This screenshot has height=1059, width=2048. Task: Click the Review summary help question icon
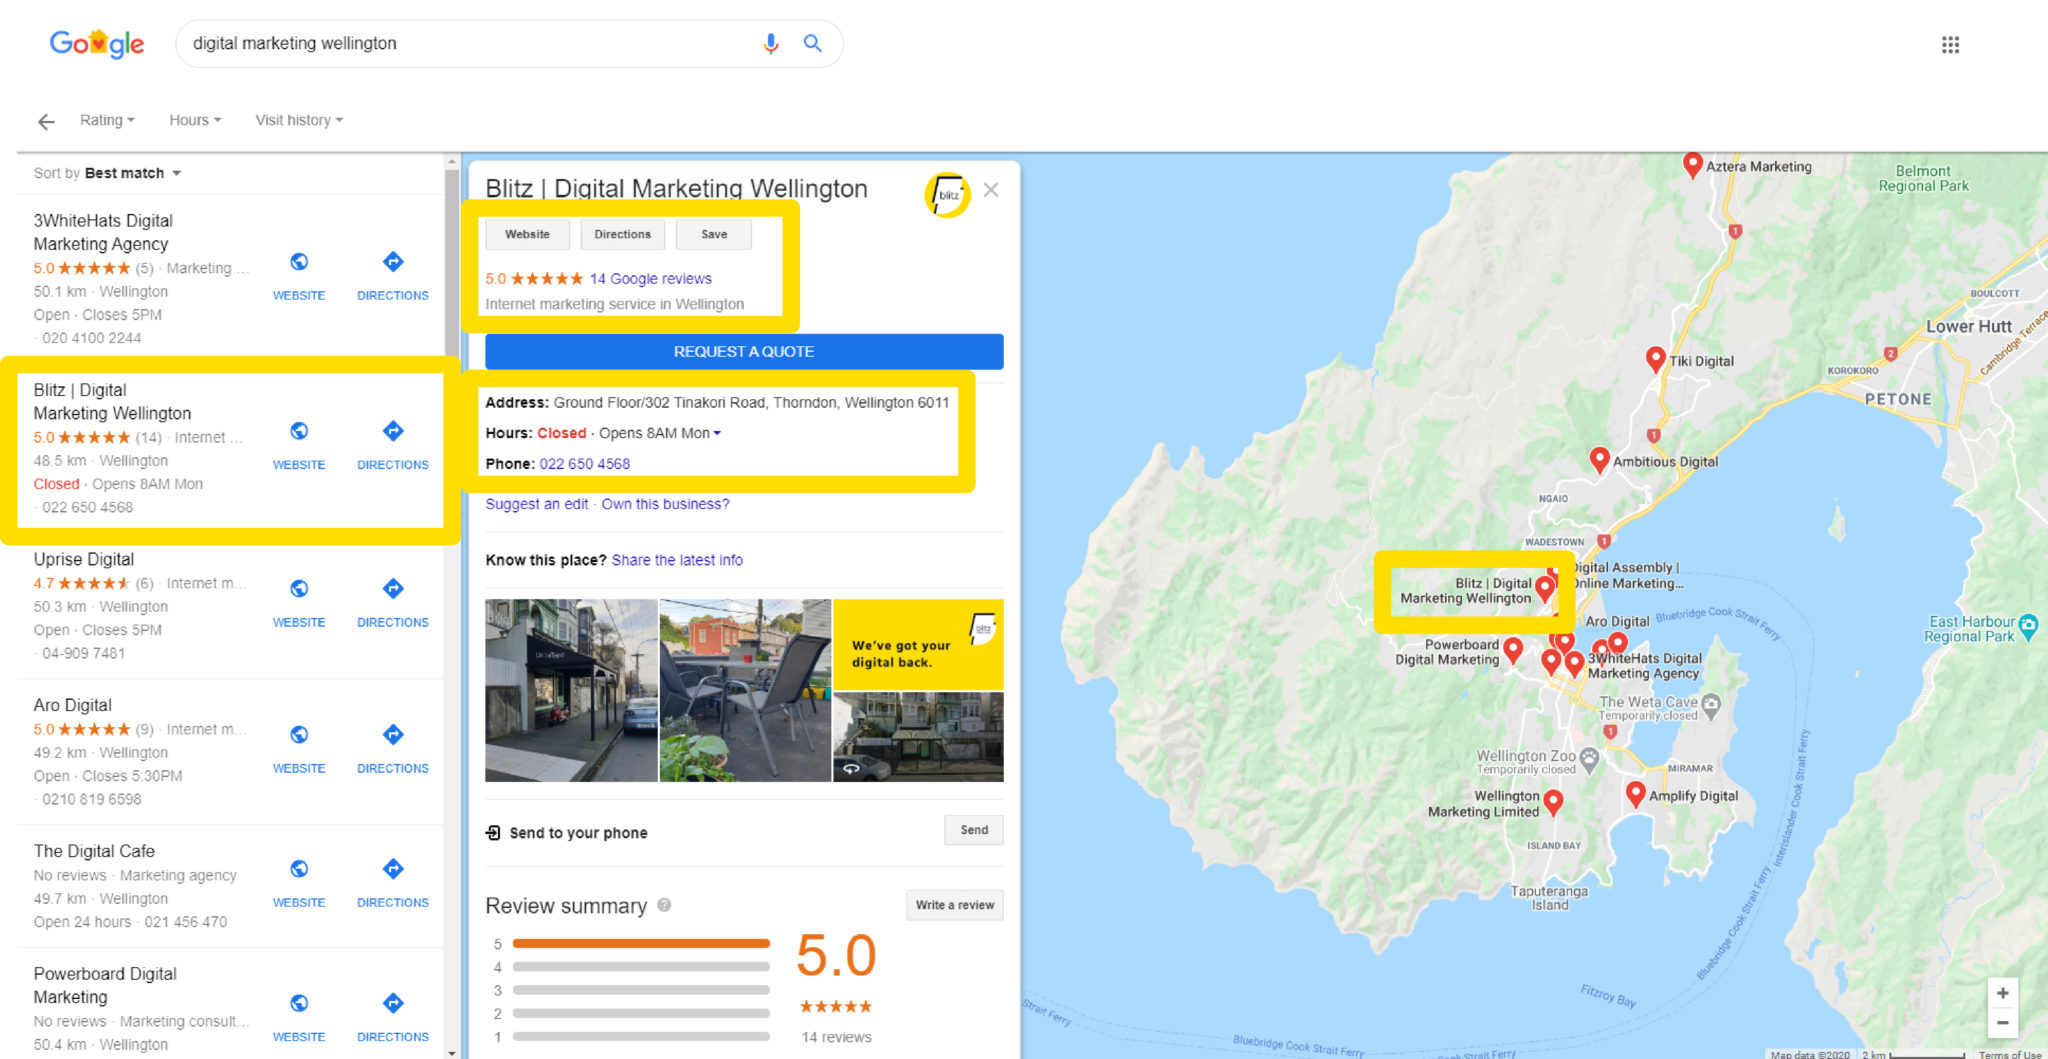(664, 905)
